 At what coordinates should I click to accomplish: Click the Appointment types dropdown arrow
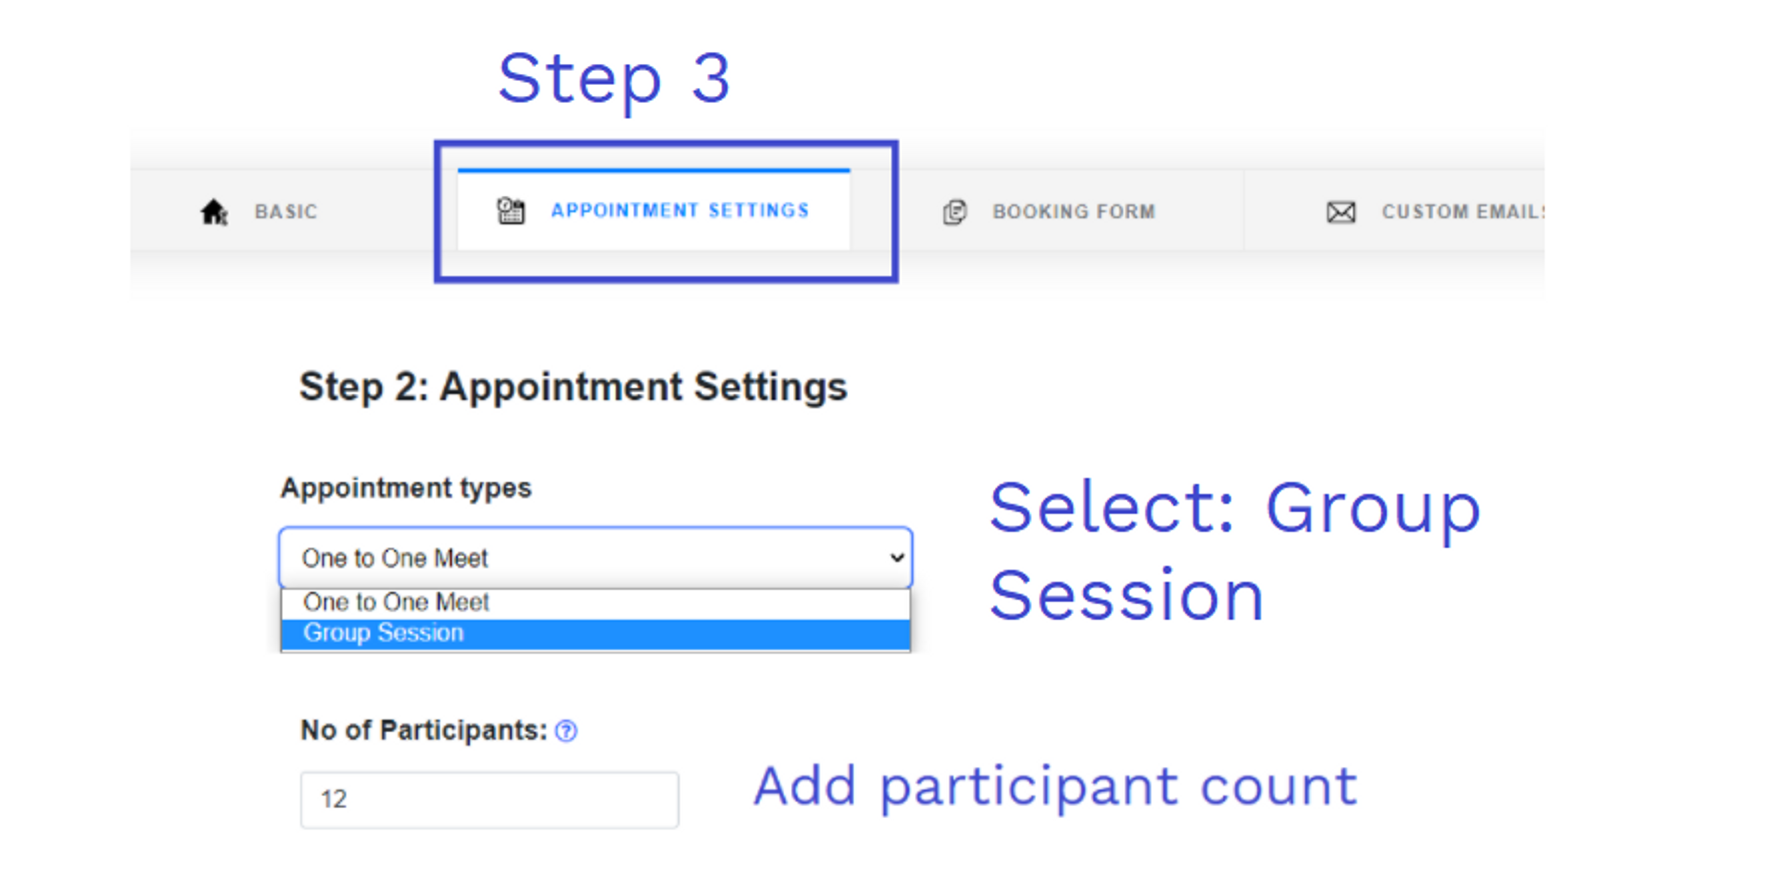897,558
